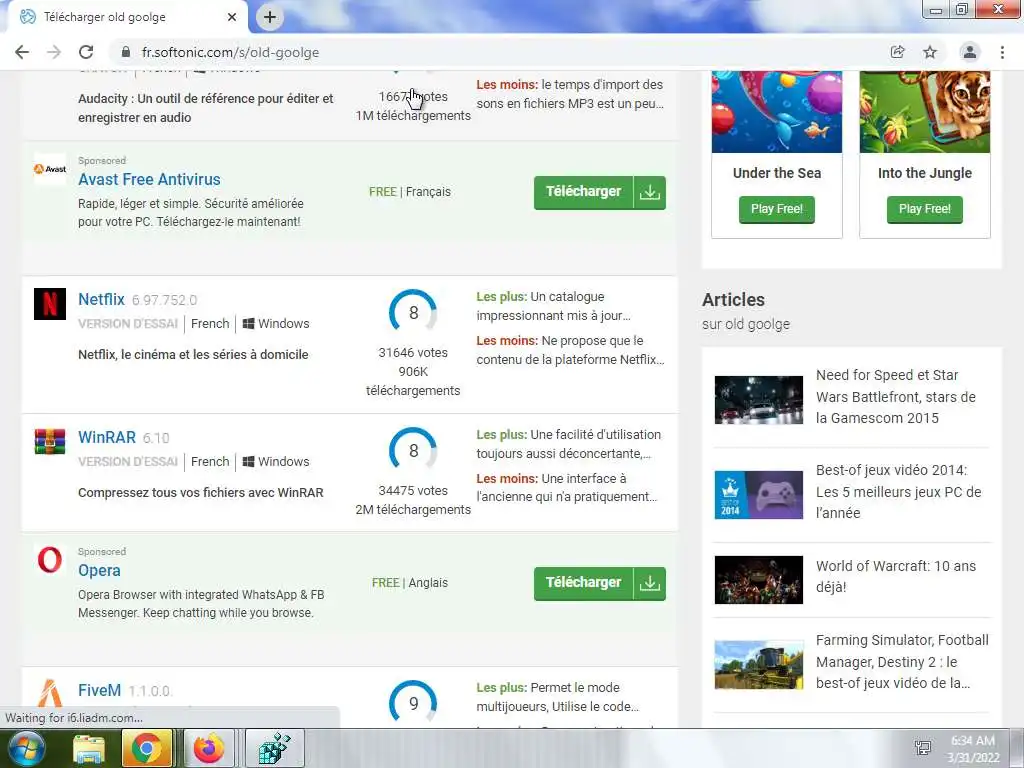Click Windows icon in WinRAR row

coord(248,461)
